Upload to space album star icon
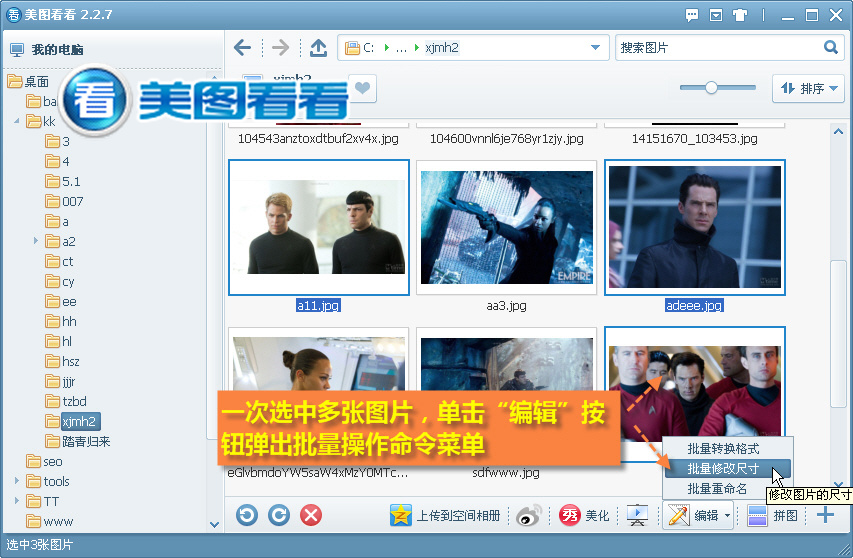 [400, 515]
